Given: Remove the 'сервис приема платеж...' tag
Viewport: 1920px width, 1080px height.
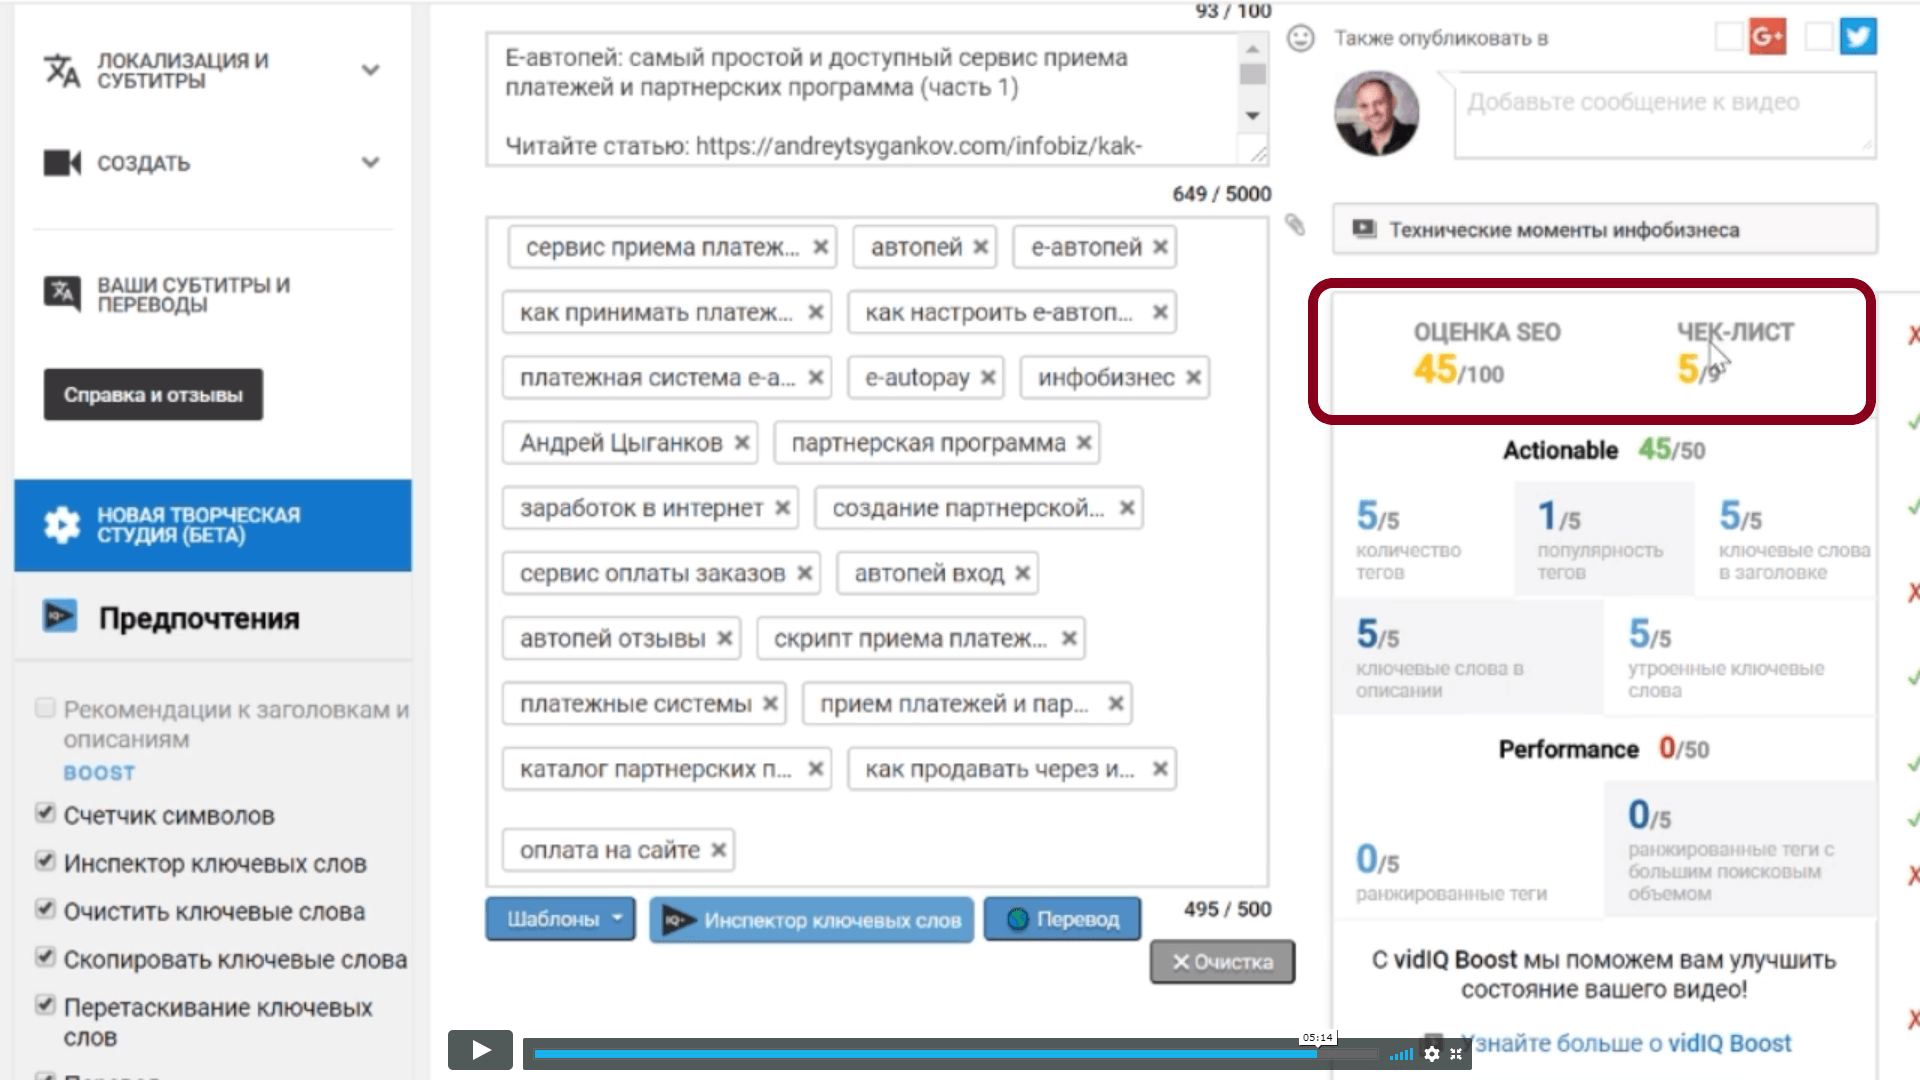Looking at the screenshot, I should pos(820,247).
